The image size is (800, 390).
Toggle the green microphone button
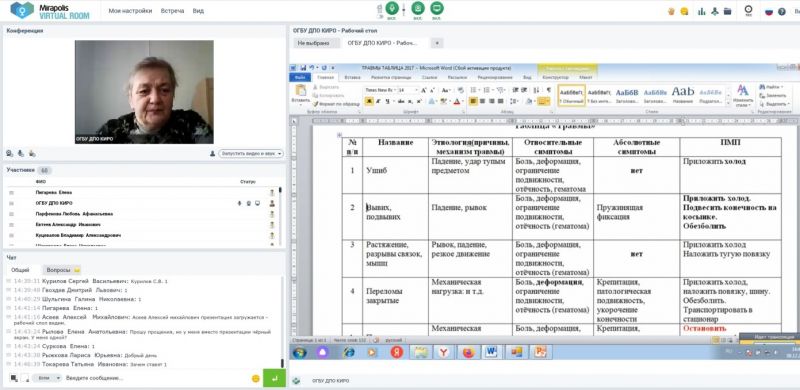pos(392,8)
